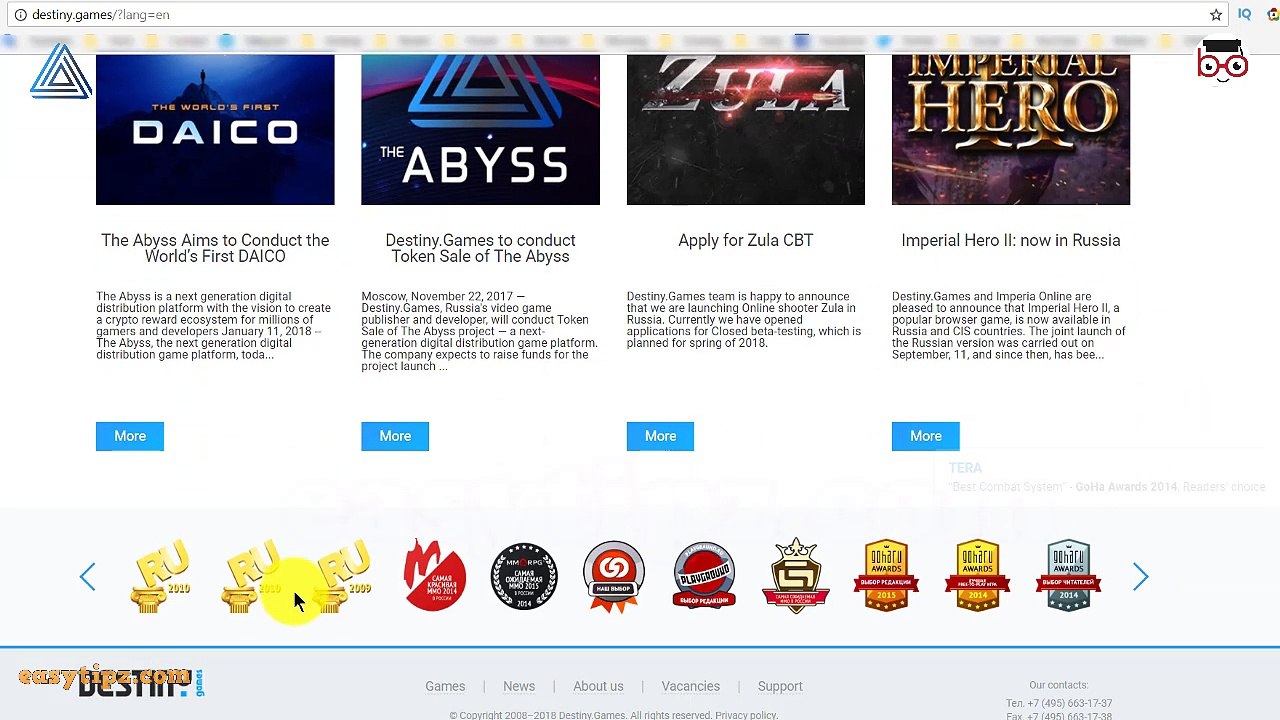Select the red 'MMO 2014' award badge
This screenshot has width=1280, height=720.
pos(434,576)
